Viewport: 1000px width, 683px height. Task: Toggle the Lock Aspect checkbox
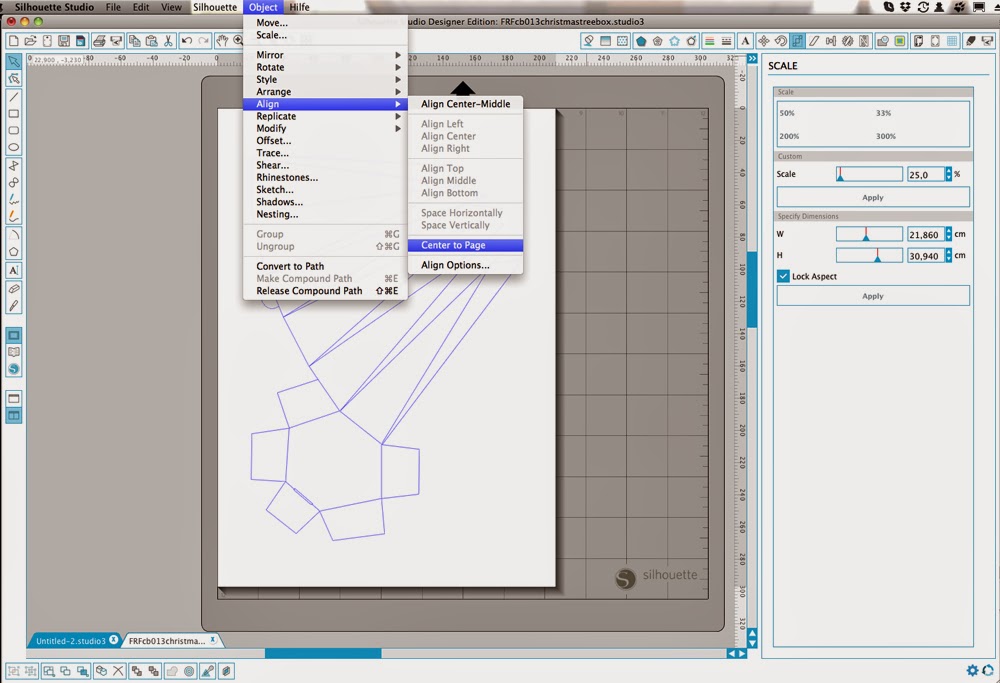pos(783,276)
